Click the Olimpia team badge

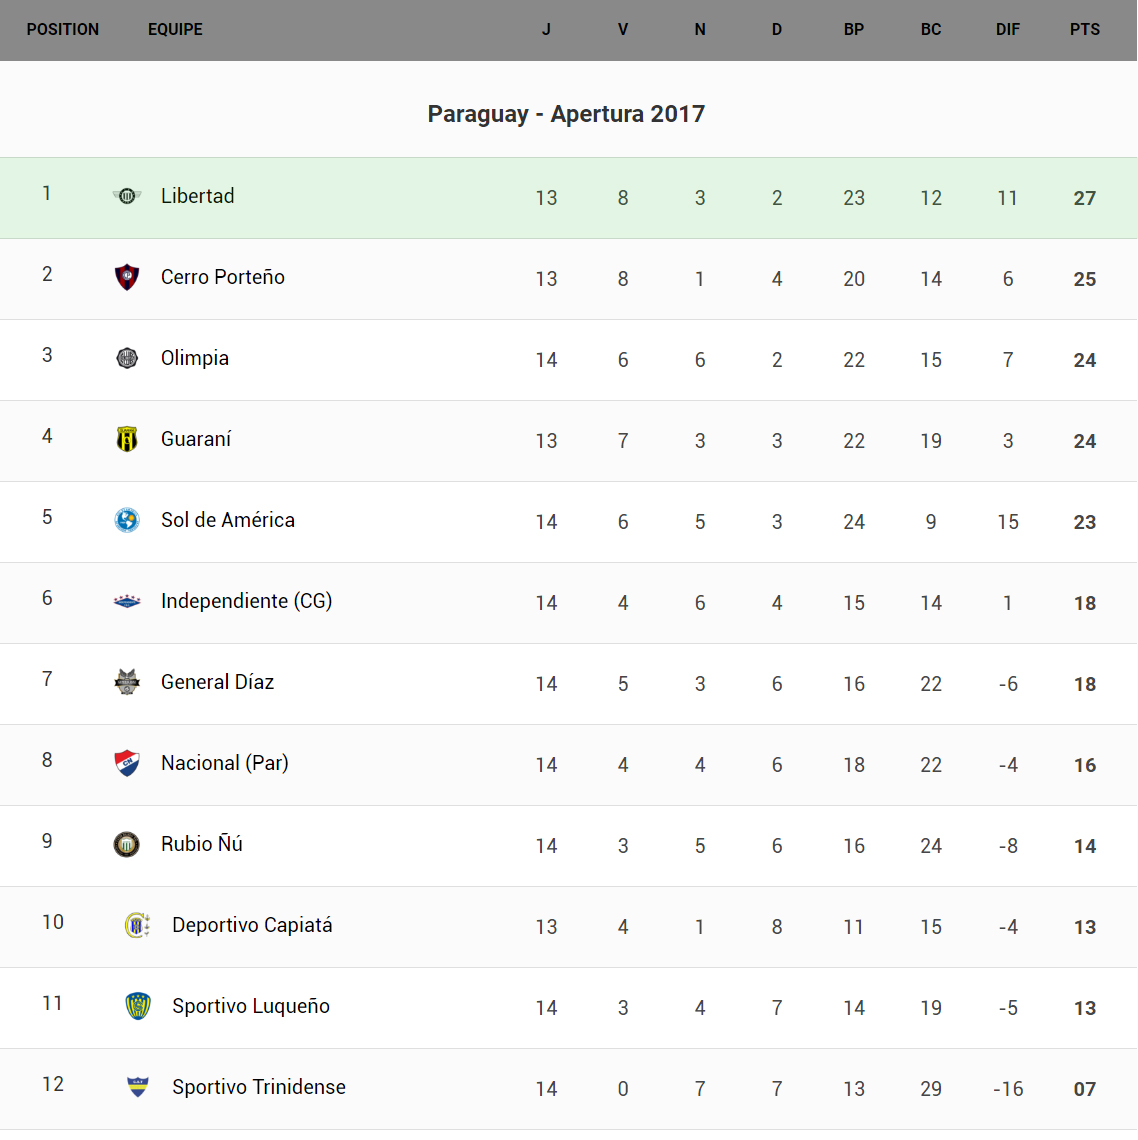[127, 358]
